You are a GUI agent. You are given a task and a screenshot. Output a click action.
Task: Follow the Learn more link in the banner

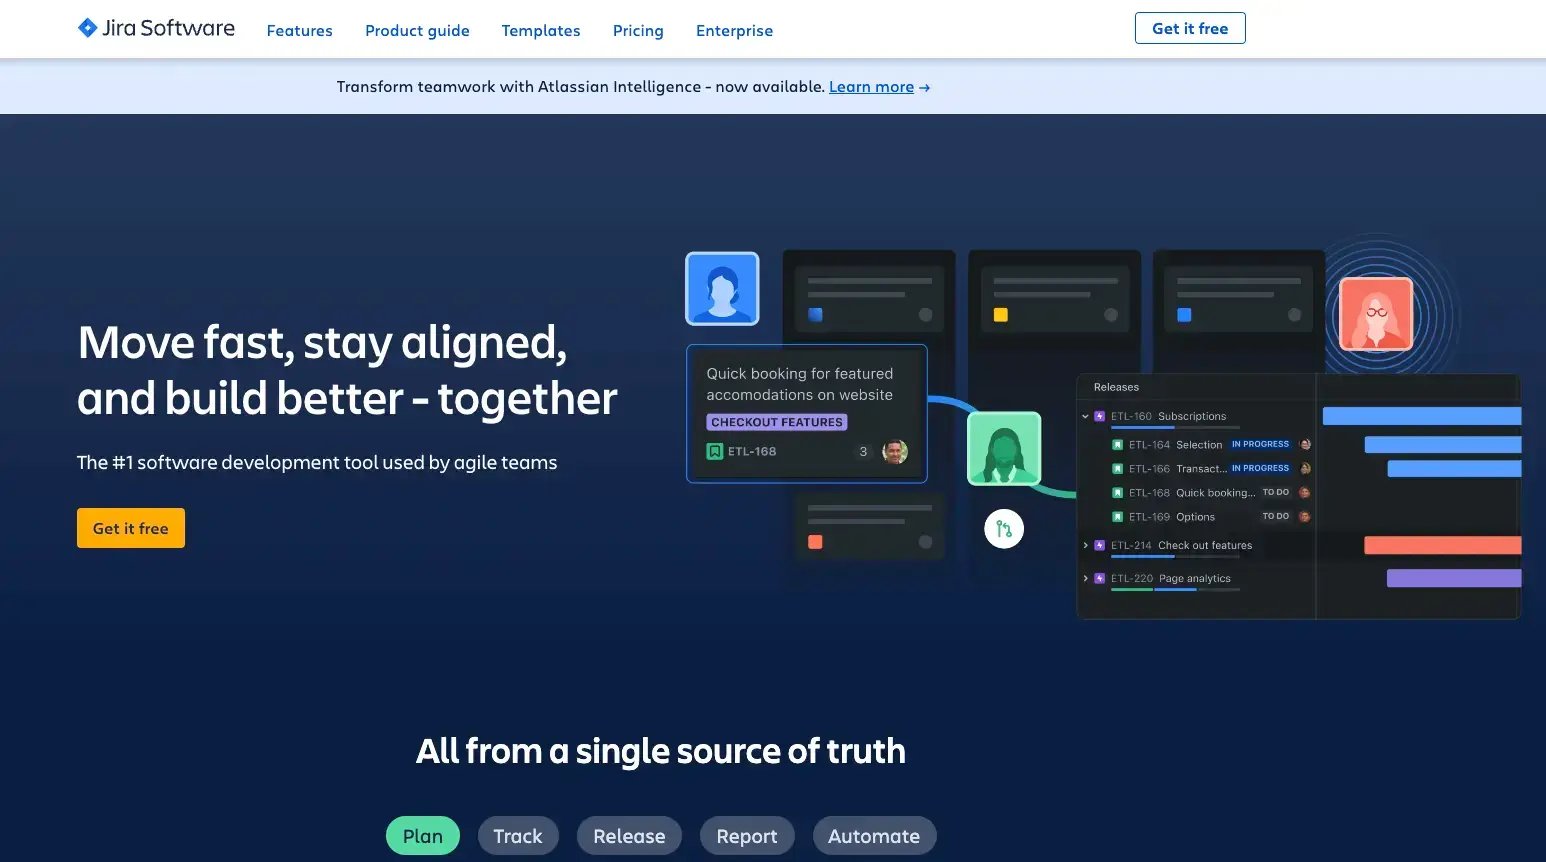pos(871,86)
